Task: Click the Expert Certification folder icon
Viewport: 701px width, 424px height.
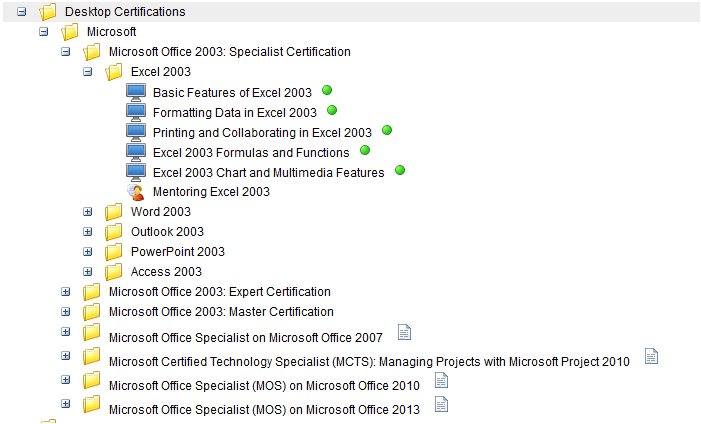Action: click(x=91, y=292)
